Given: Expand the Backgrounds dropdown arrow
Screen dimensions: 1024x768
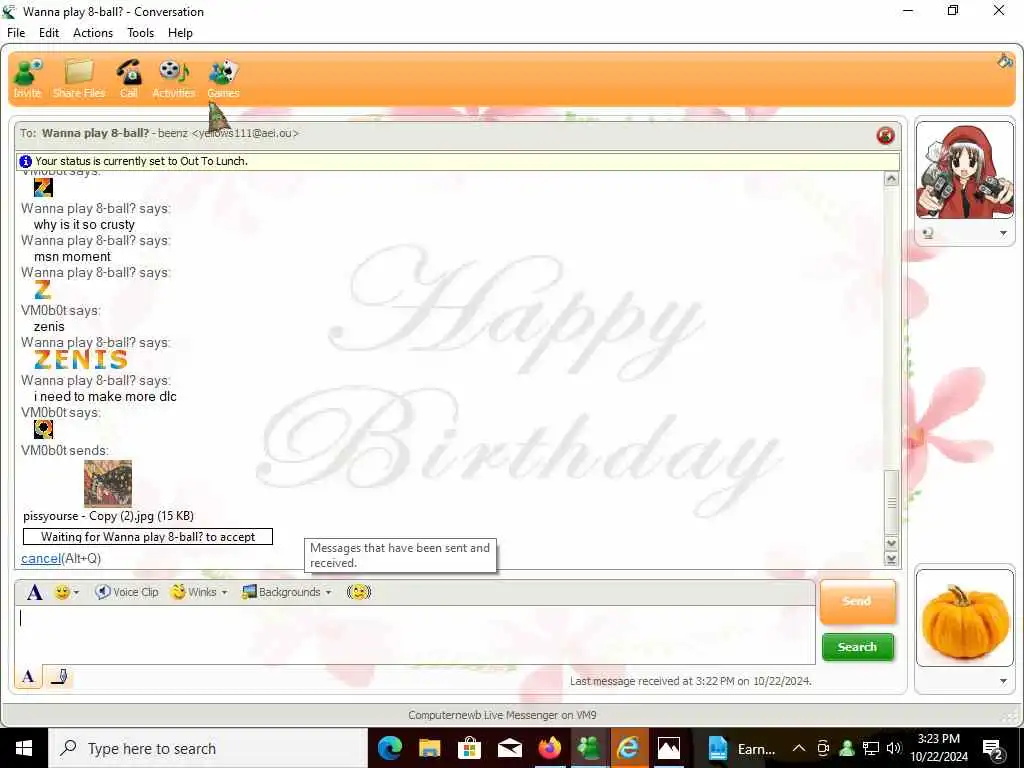Looking at the screenshot, I should point(328,593).
